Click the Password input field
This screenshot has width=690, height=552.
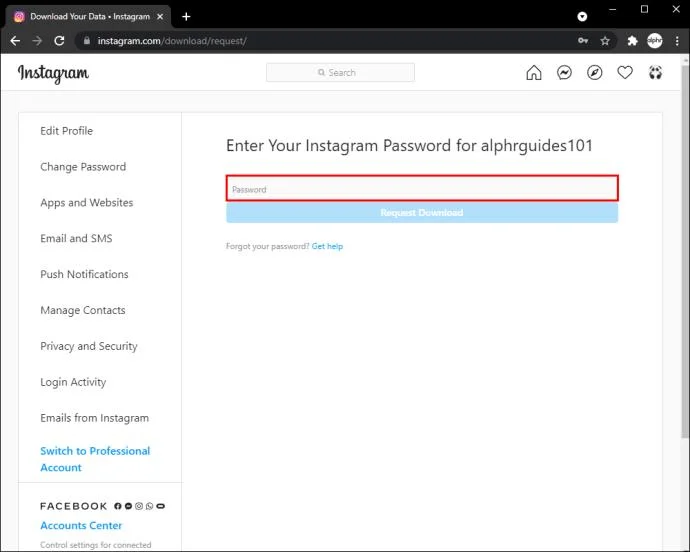[x=422, y=188]
